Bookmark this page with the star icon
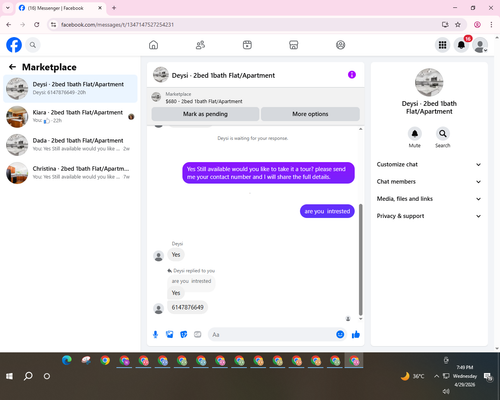500x400 pixels. point(458,24)
